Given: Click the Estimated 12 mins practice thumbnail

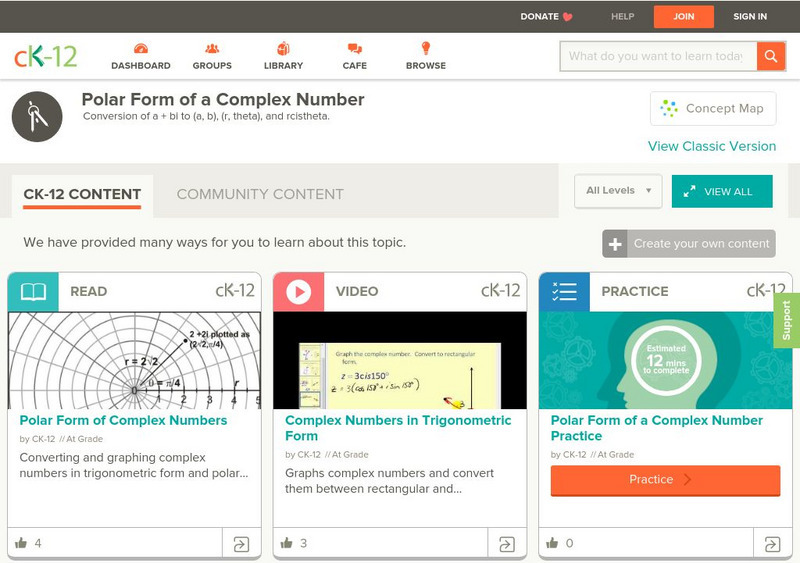Looking at the screenshot, I should pos(665,360).
